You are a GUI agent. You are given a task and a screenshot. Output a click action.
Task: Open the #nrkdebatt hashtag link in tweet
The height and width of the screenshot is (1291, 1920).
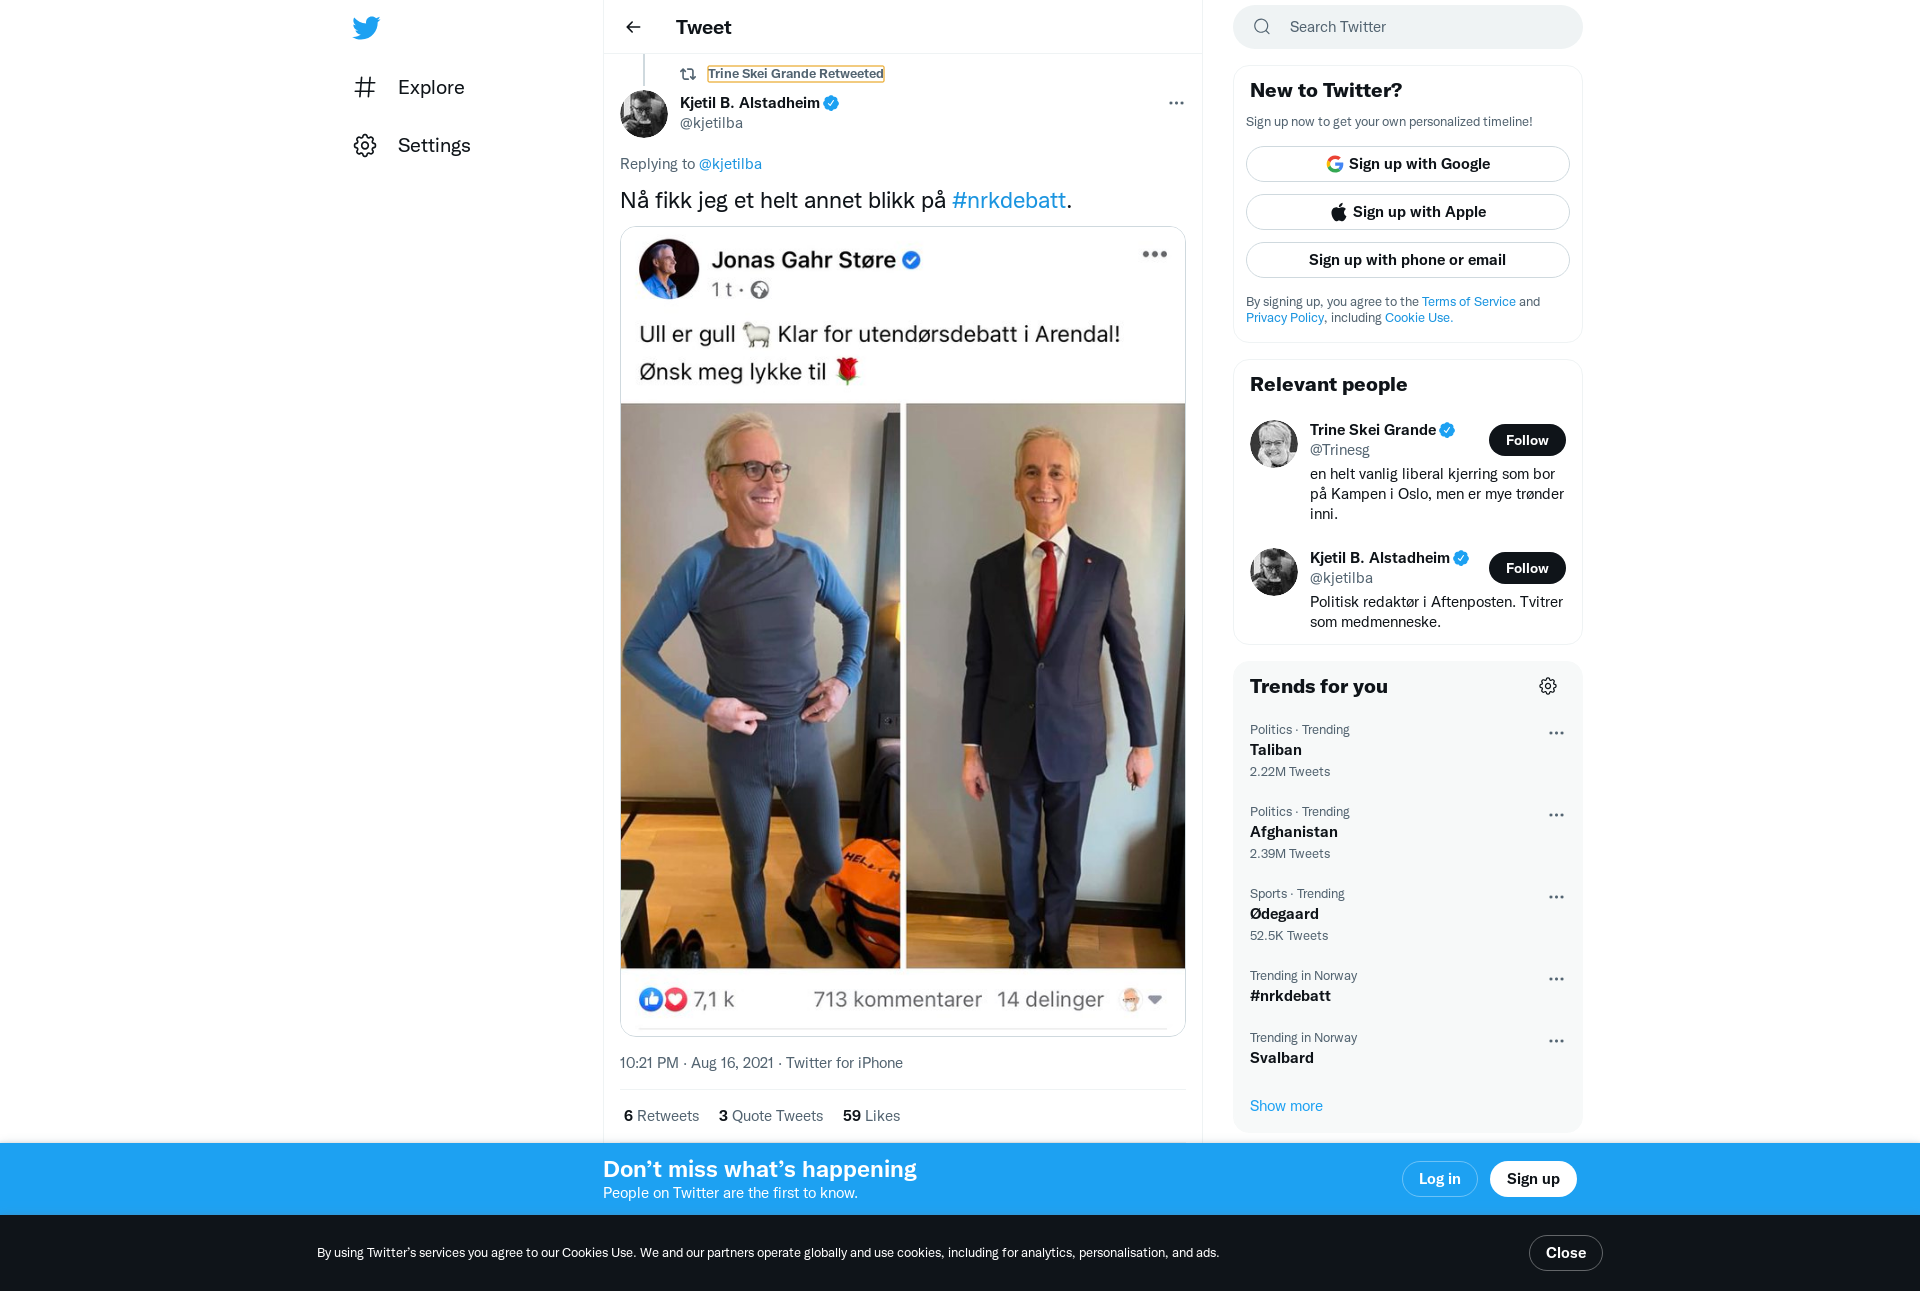[1008, 200]
